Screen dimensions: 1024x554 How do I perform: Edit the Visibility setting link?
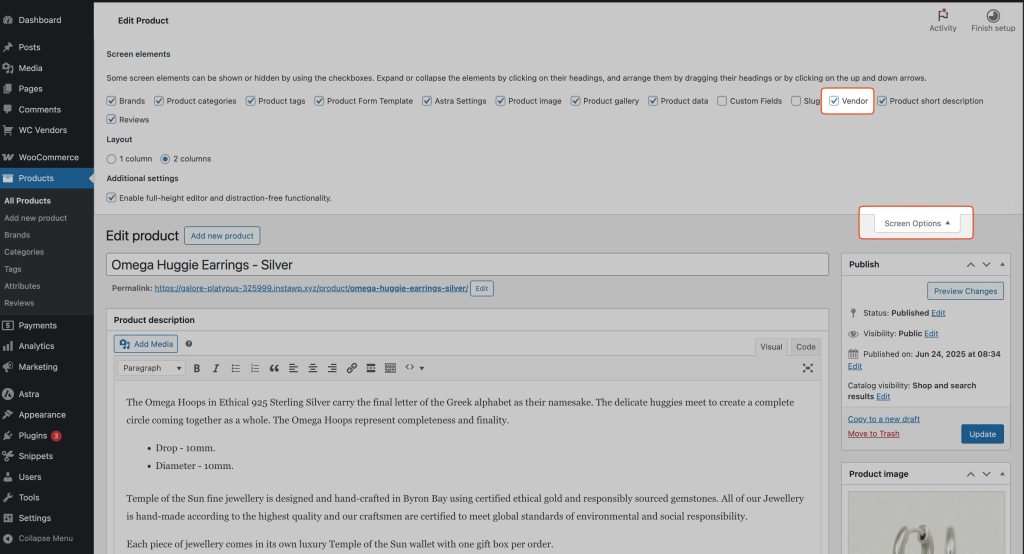click(931, 333)
